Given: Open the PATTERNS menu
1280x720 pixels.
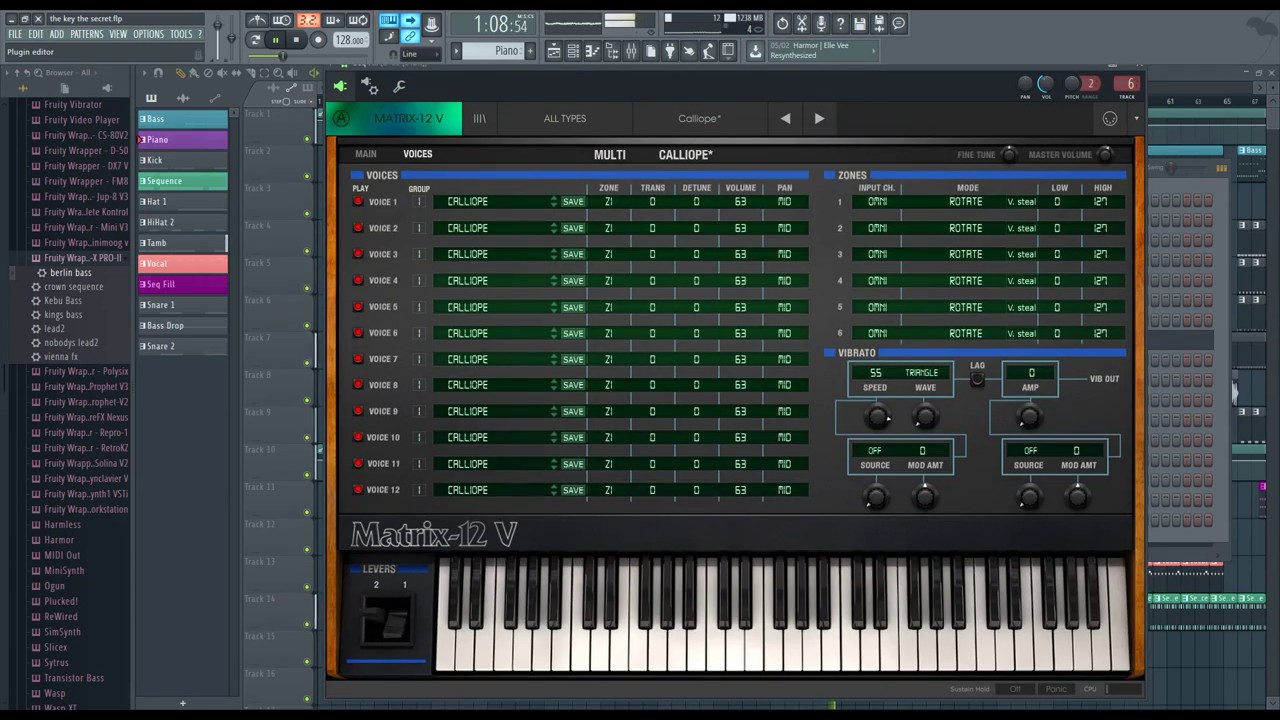Looking at the screenshot, I should (87, 34).
